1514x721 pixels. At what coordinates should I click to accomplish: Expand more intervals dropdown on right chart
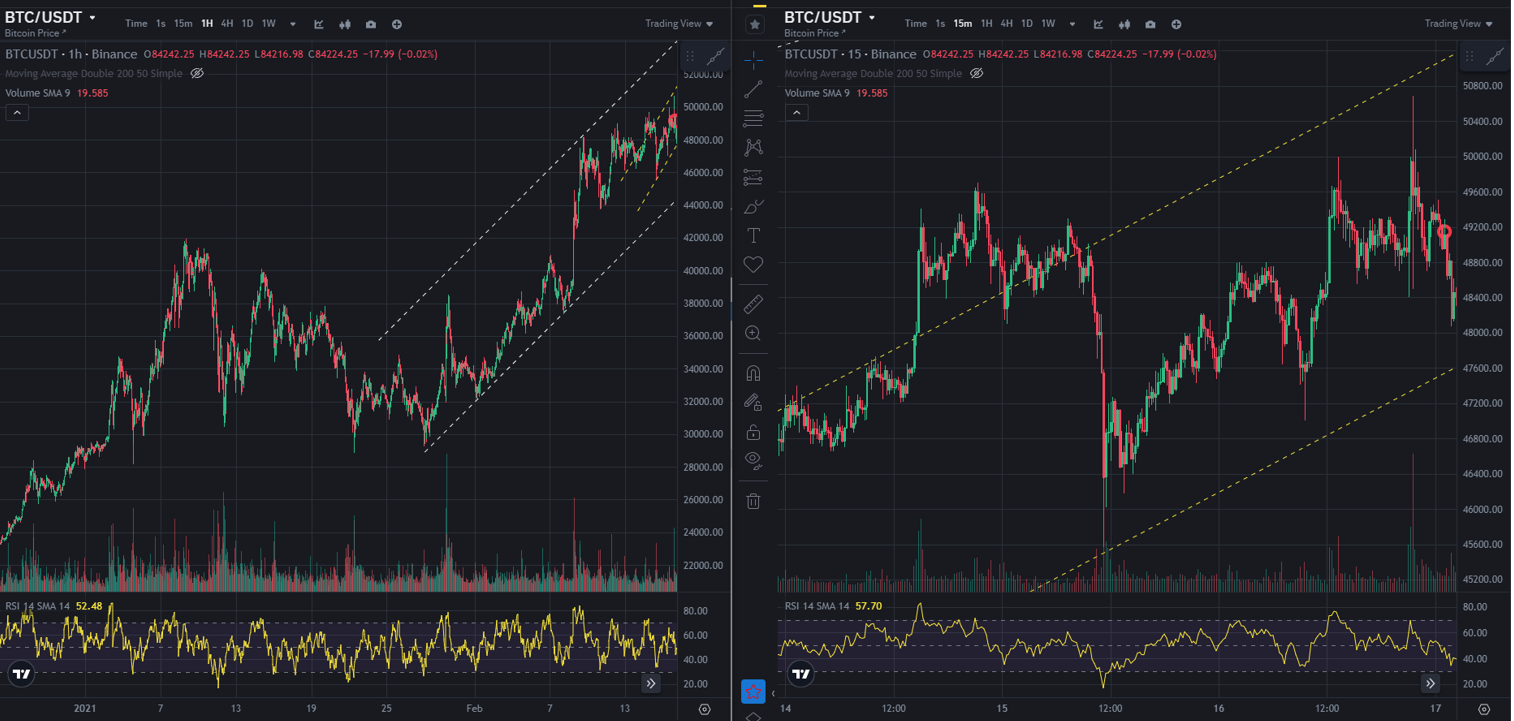tap(1072, 24)
